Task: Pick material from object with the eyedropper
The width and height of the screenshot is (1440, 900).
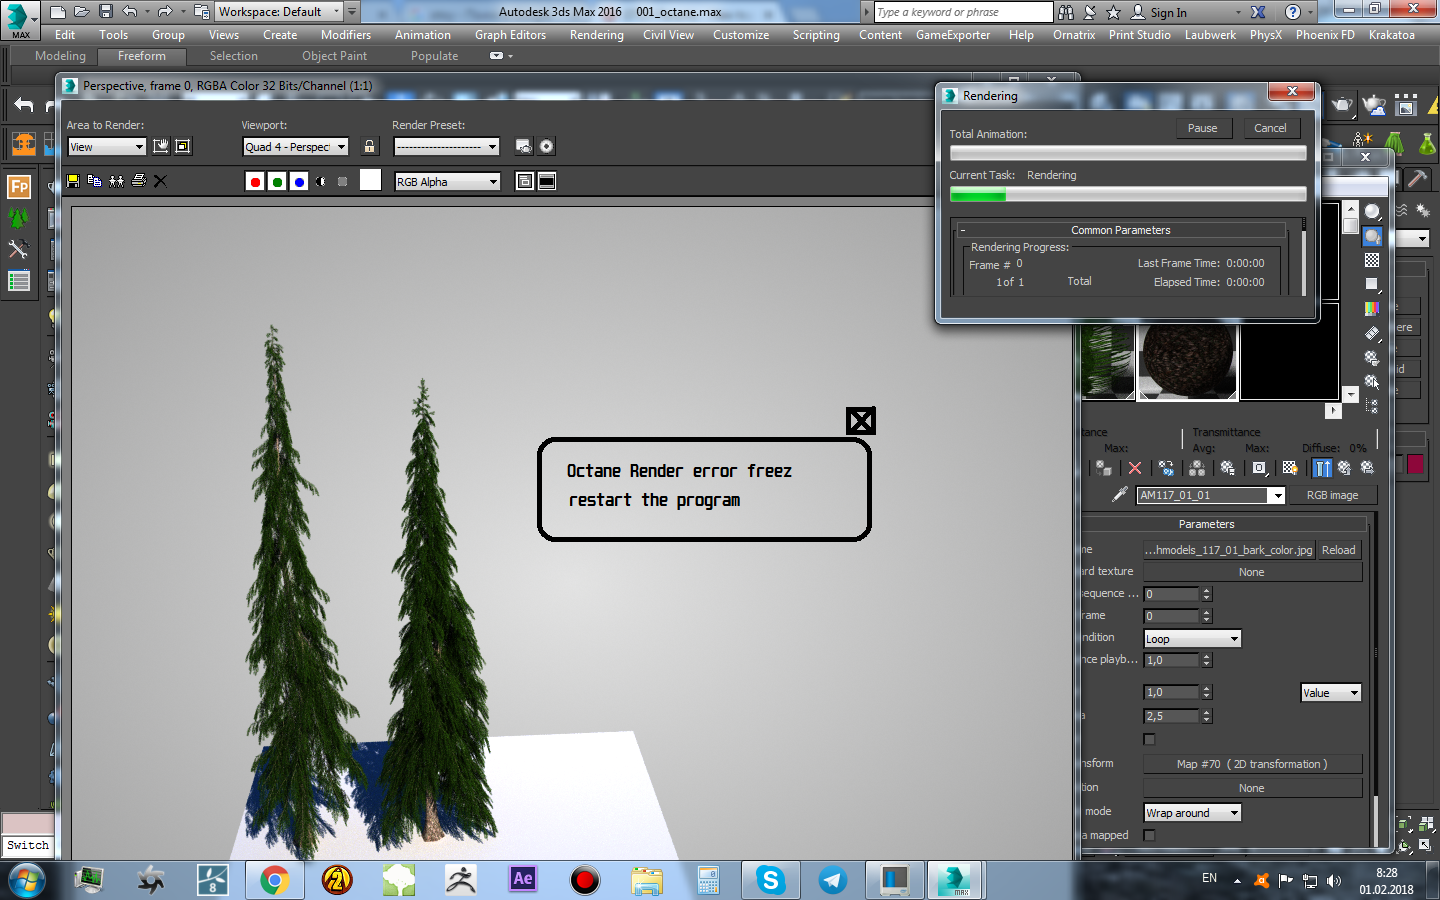Action: click(1120, 495)
